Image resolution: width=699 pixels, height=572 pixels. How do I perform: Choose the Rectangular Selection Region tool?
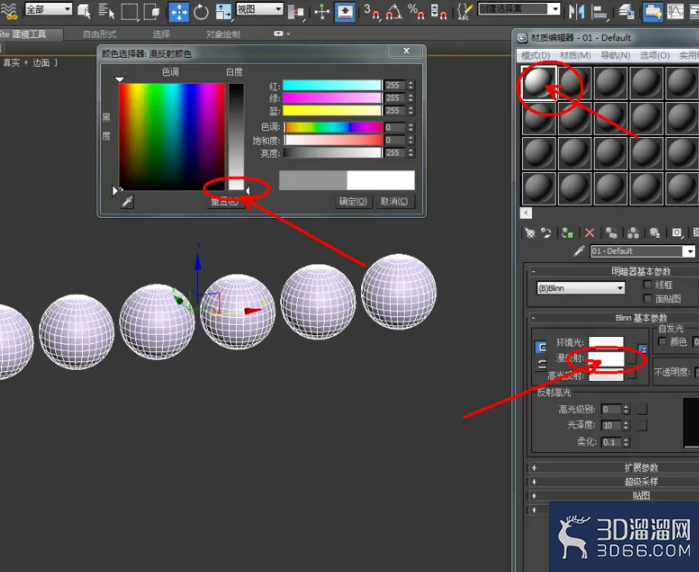[130, 12]
